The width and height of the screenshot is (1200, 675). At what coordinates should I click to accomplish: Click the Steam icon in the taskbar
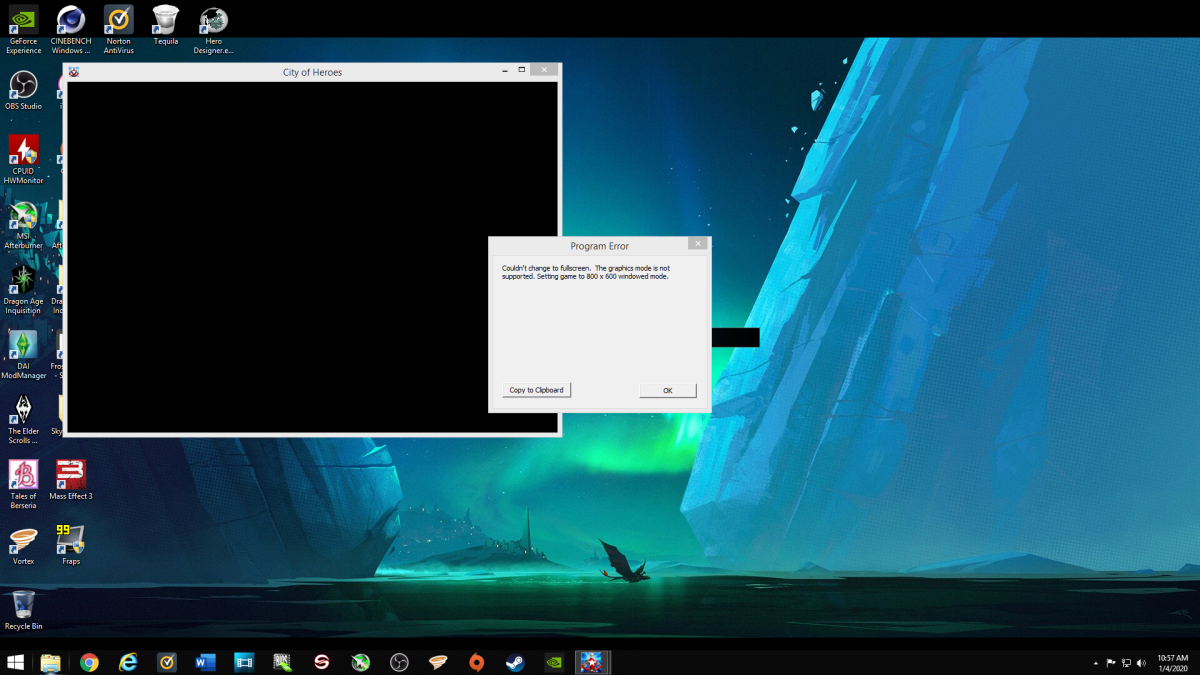(514, 662)
